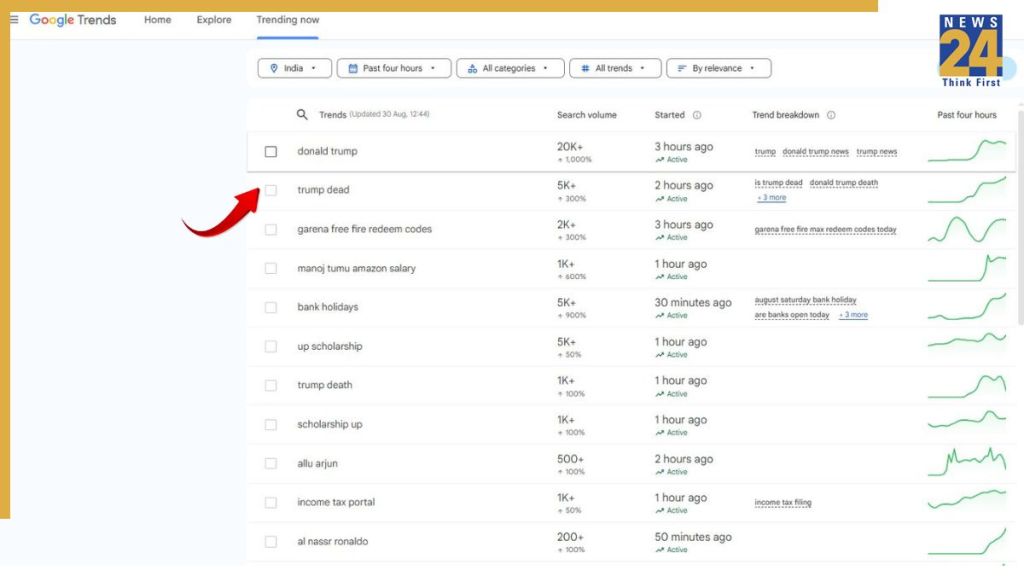Click info icon next to Started column
The width and height of the screenshot is (1024, 576).
point(697,115)
